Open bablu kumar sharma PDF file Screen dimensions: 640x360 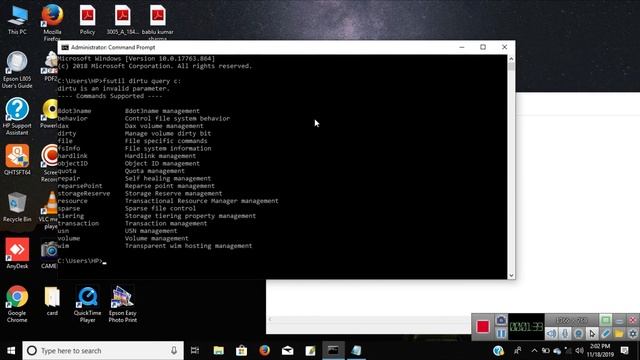(x=158, y=22)
